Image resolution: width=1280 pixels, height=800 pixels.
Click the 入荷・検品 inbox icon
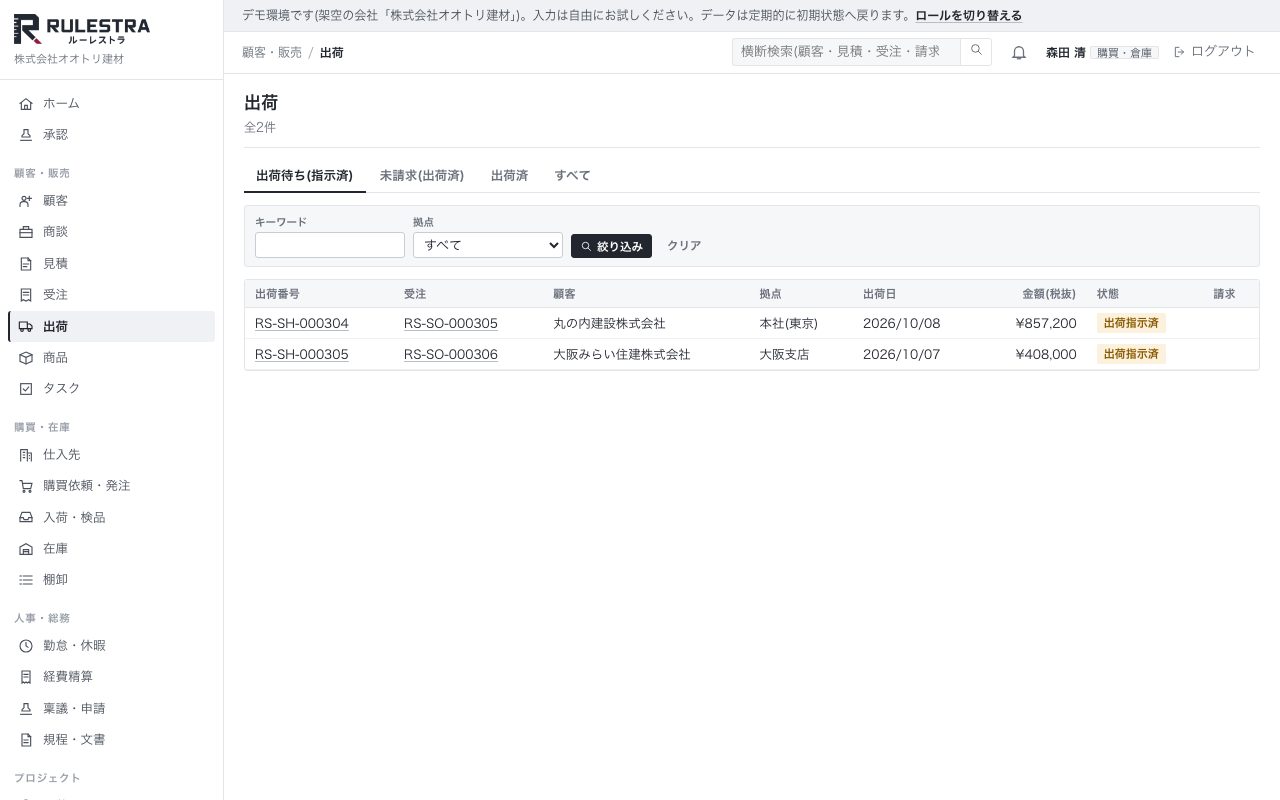pos(26,518)
